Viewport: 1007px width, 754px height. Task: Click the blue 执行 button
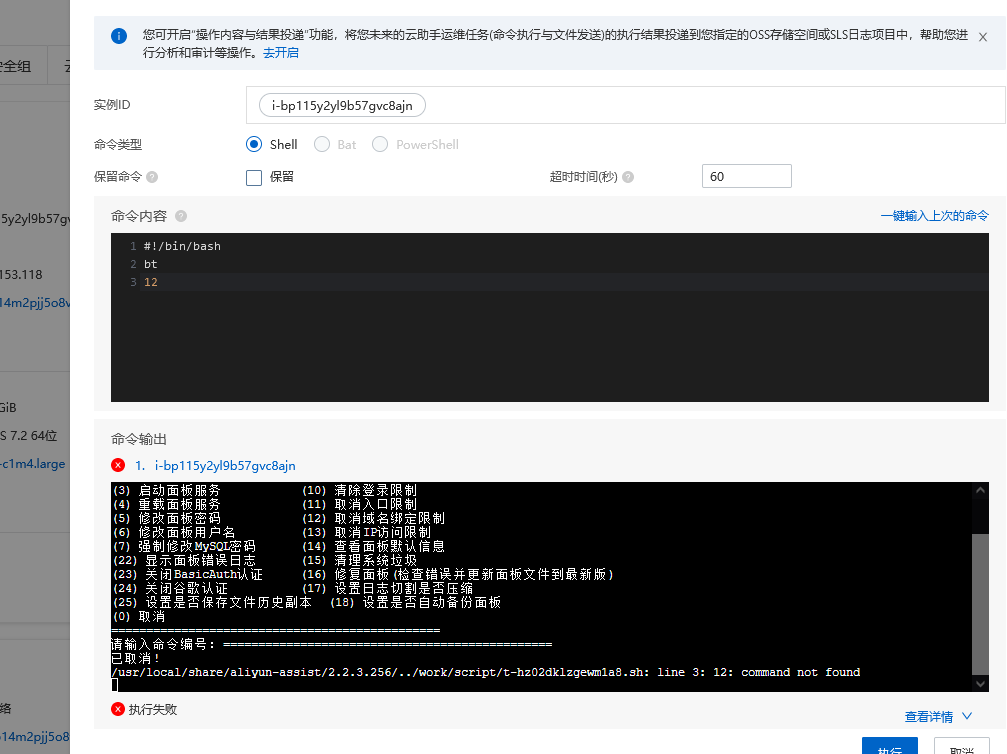click(889, 748)
